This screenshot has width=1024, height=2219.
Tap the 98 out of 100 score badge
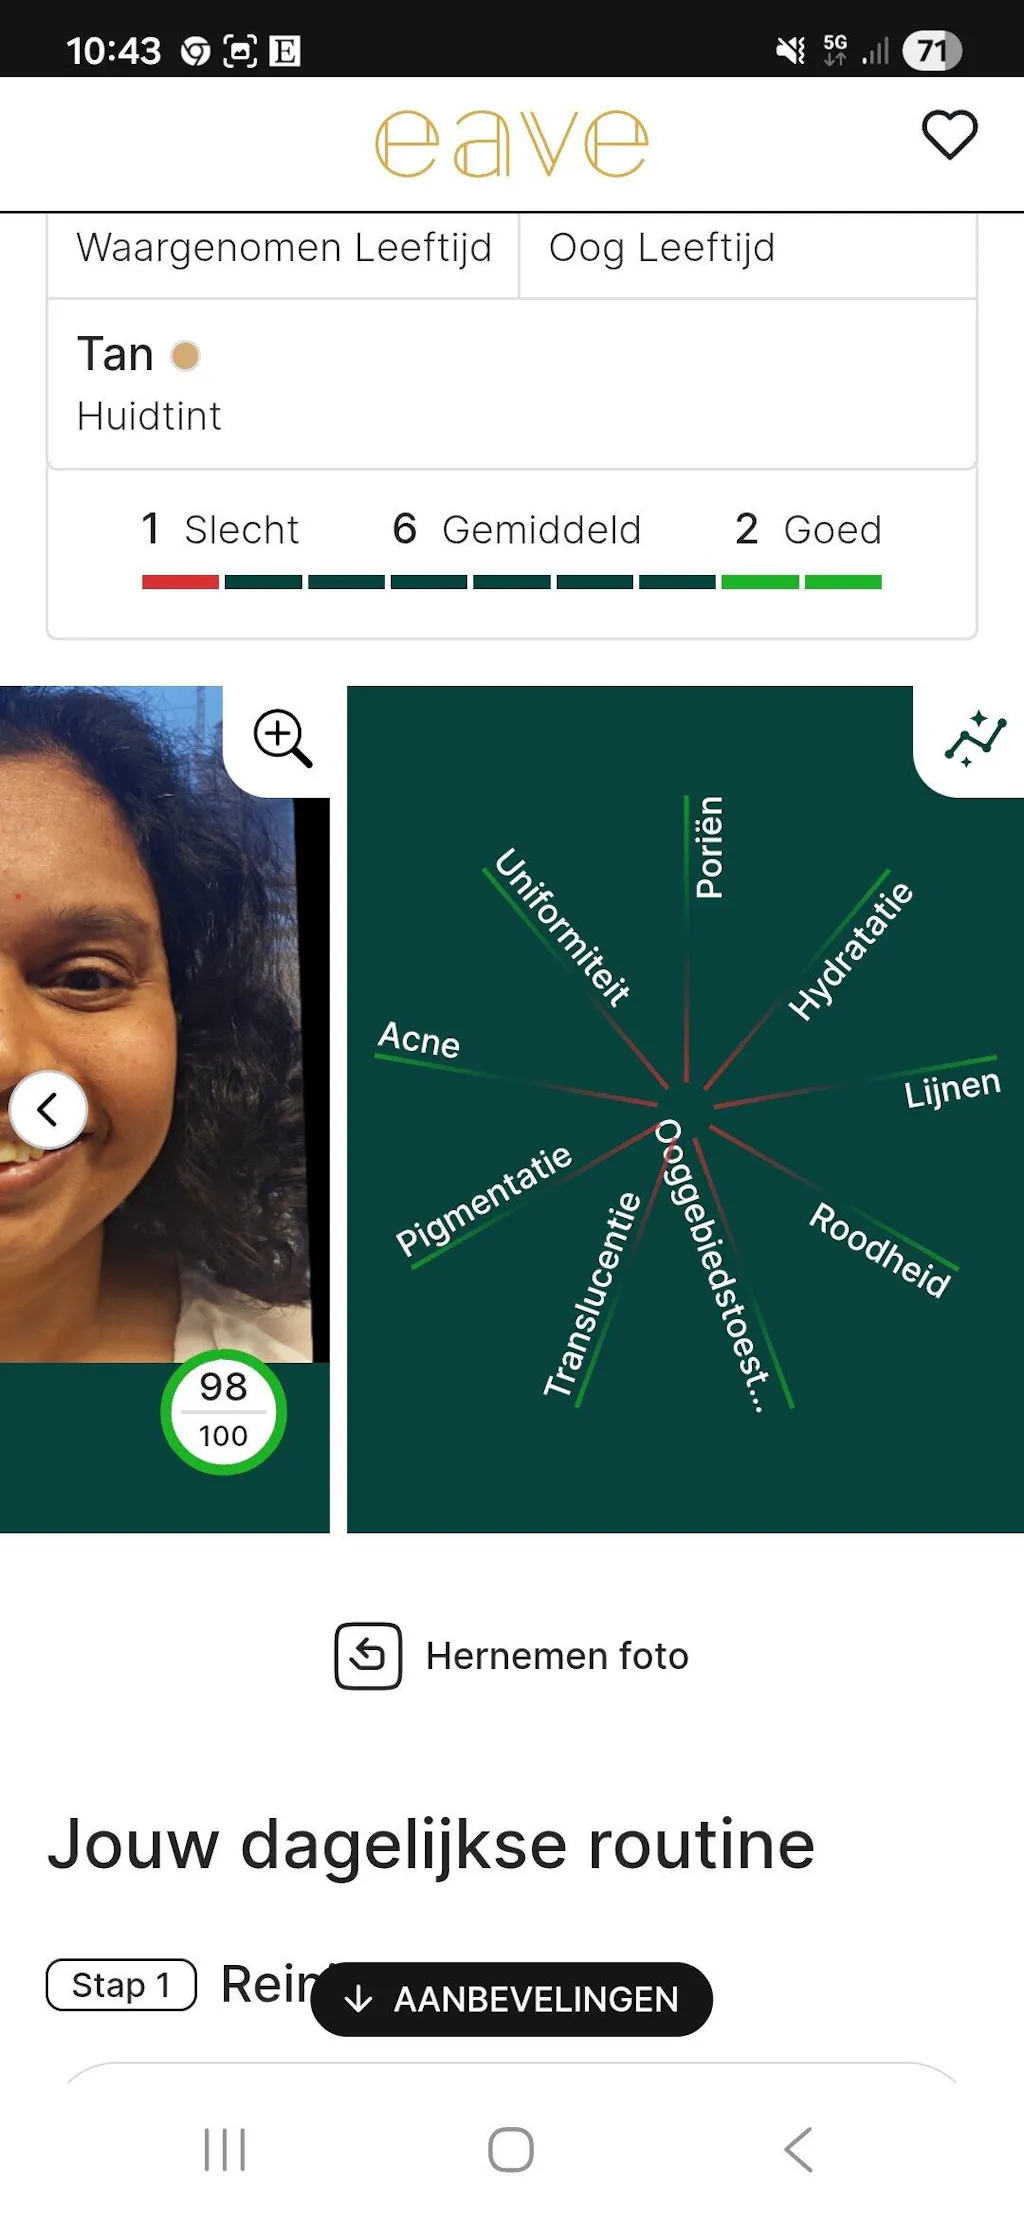point(223,1411)
